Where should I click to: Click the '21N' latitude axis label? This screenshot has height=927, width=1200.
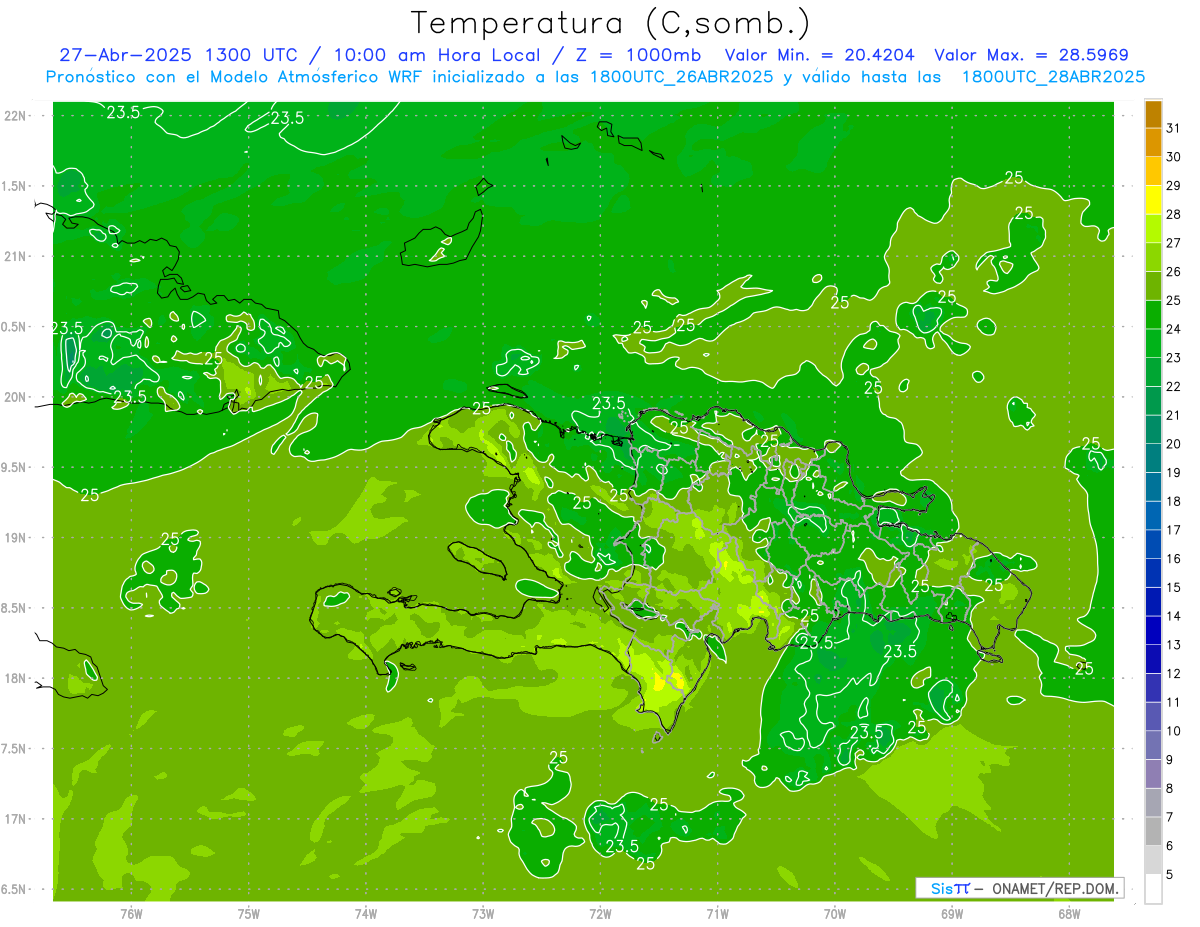[16, 256]
